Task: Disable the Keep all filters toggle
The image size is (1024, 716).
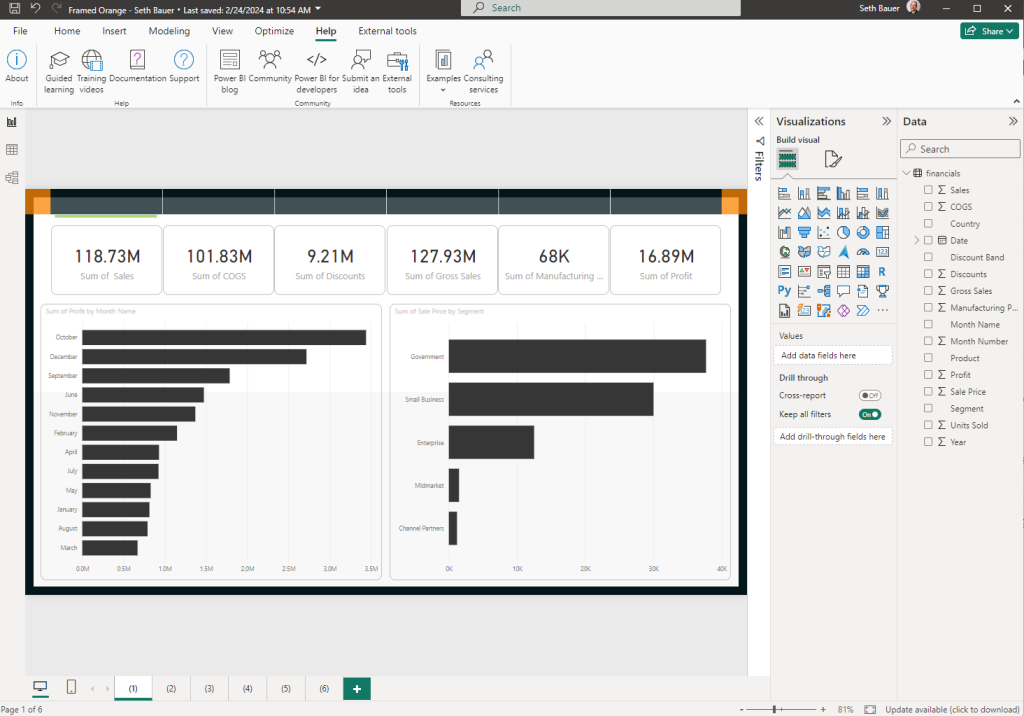Action: [x=870, y=414]
